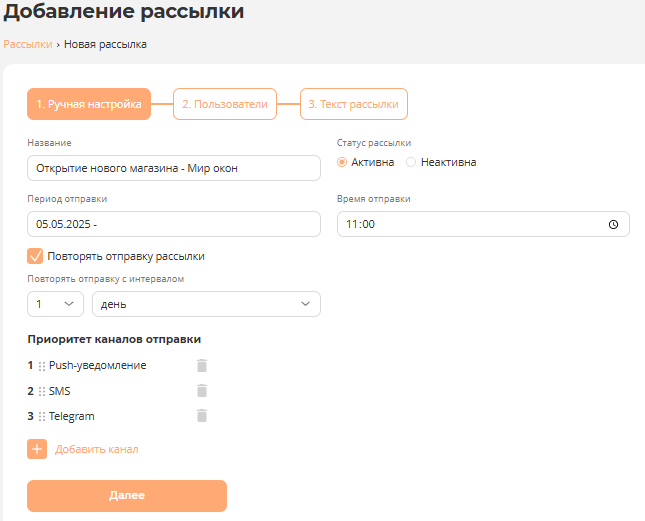Screen dimensions: 645x521
Task: Open the interval number dropdown showing 1
Action: coord(55,304)
